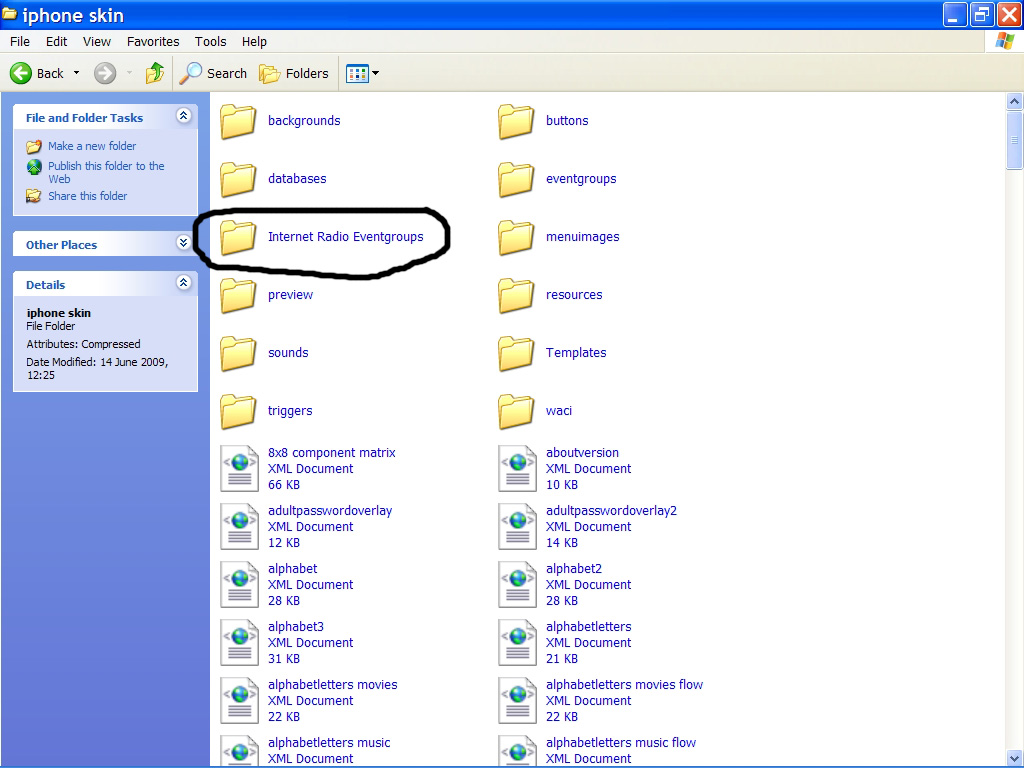
Task: Minimize the iphone skin window
Action: coord(955,14)
